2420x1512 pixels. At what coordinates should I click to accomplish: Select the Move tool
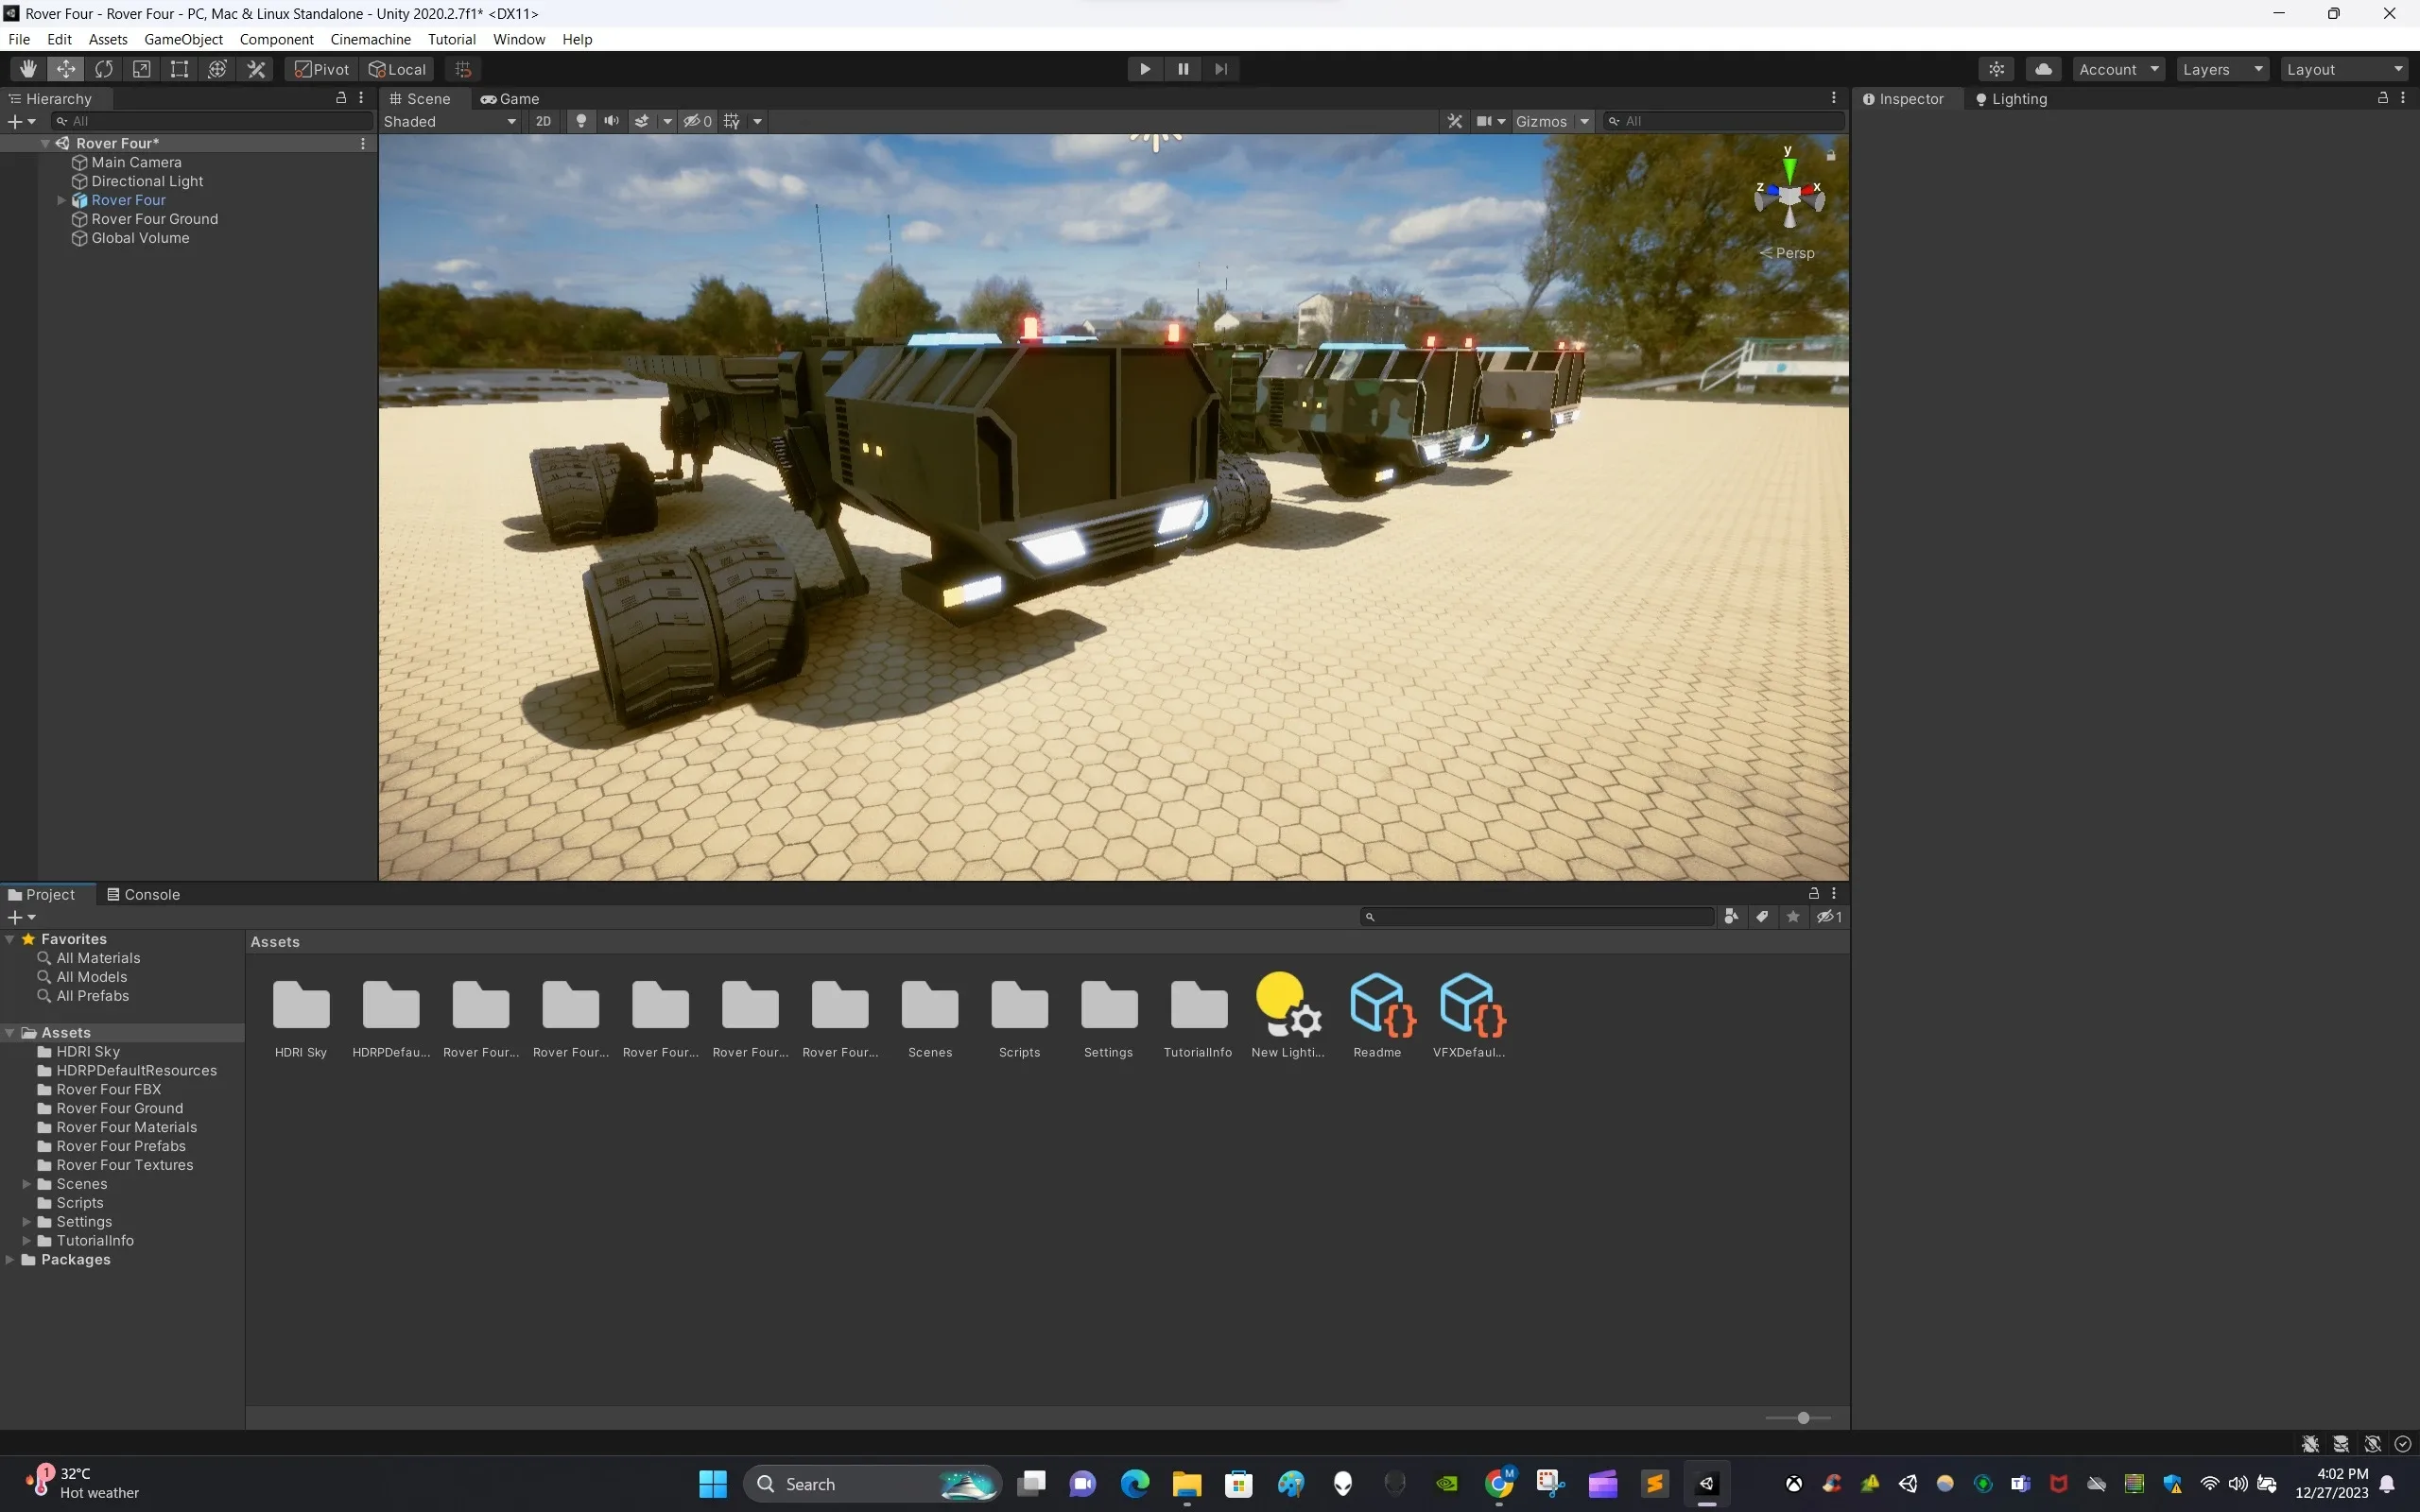(66, 69)
